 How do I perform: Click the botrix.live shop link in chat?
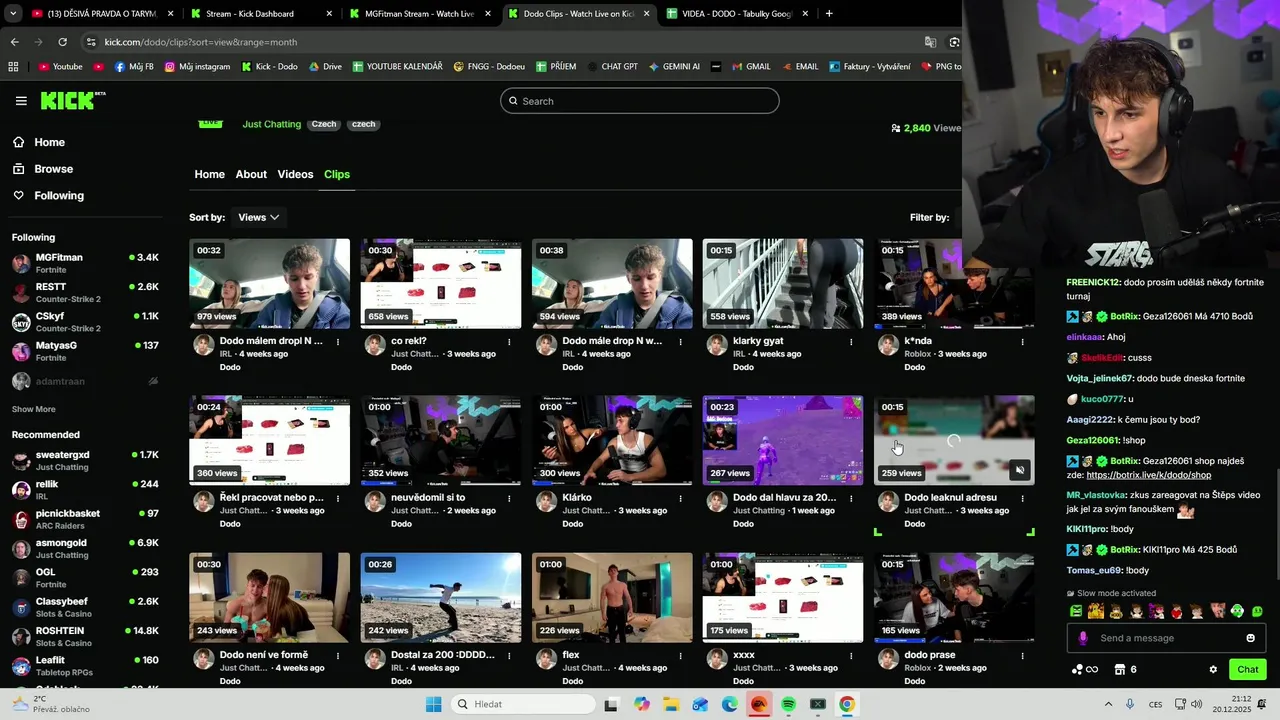click(1148, 475)
